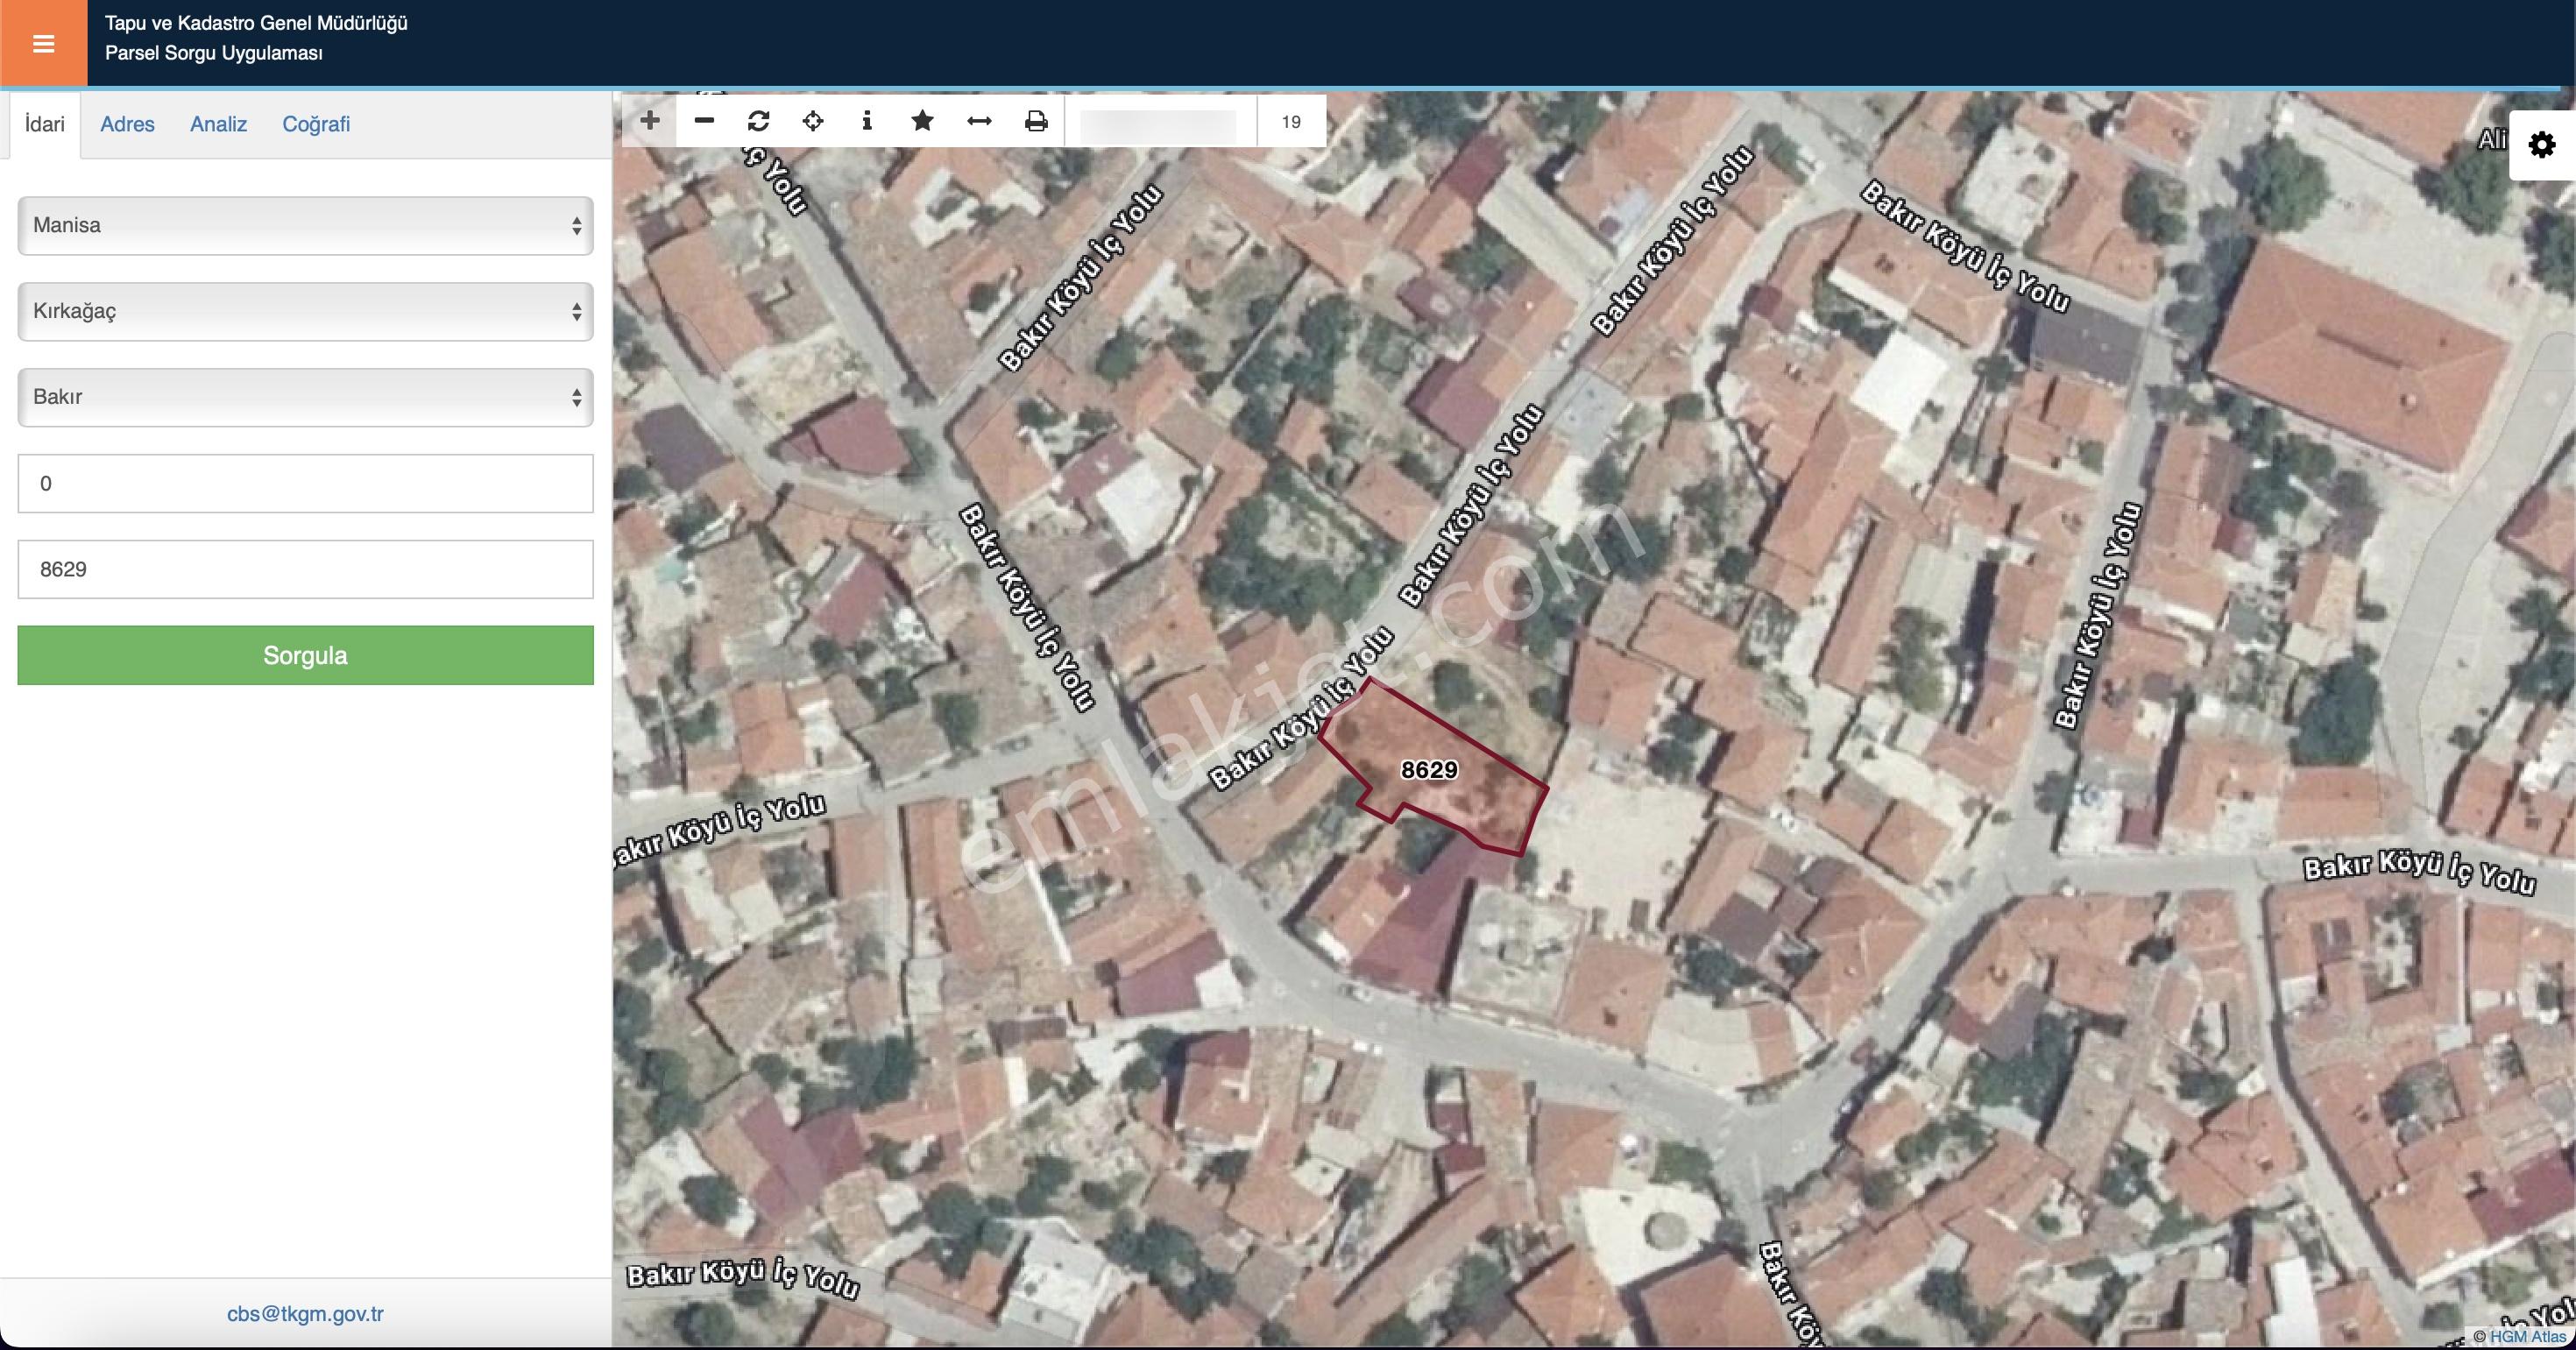The height and width of the screenshot is (1350, 2576).
Task: Expand the Bakır neighborhood dropdown
Action: click(305, 397)
